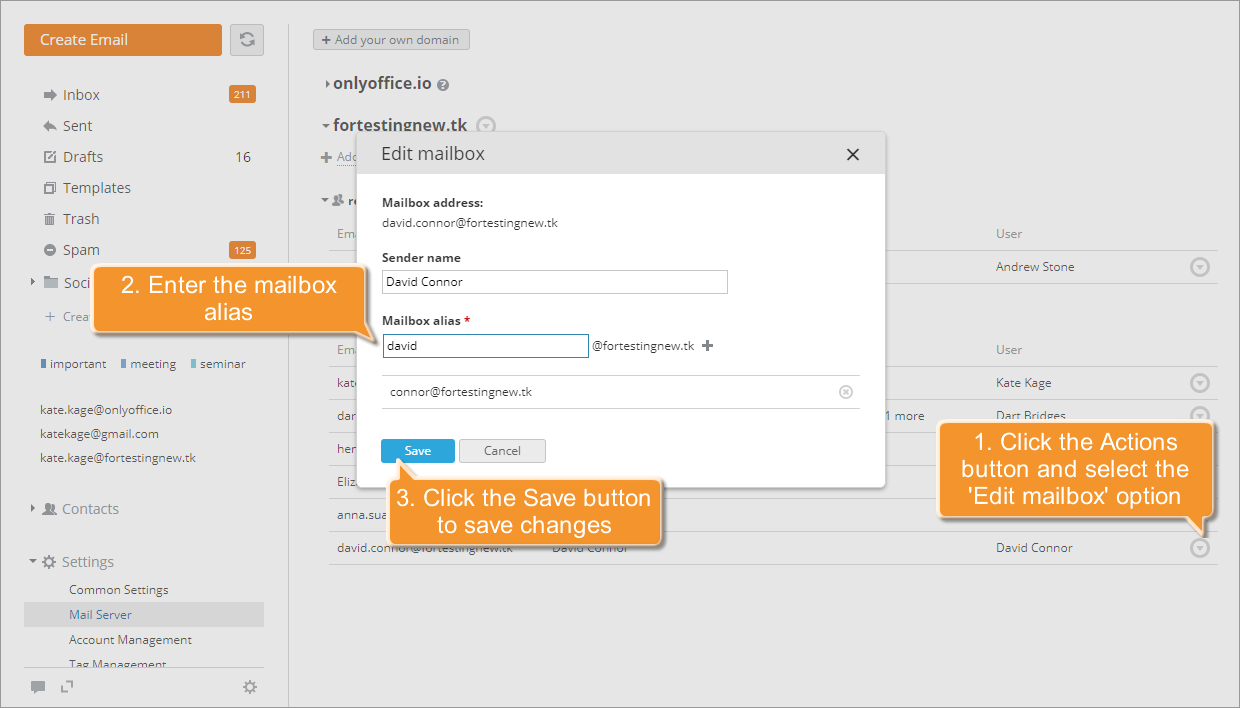Switch to Account Management settings
The image size is (1240, 708).
coord(132,639)
